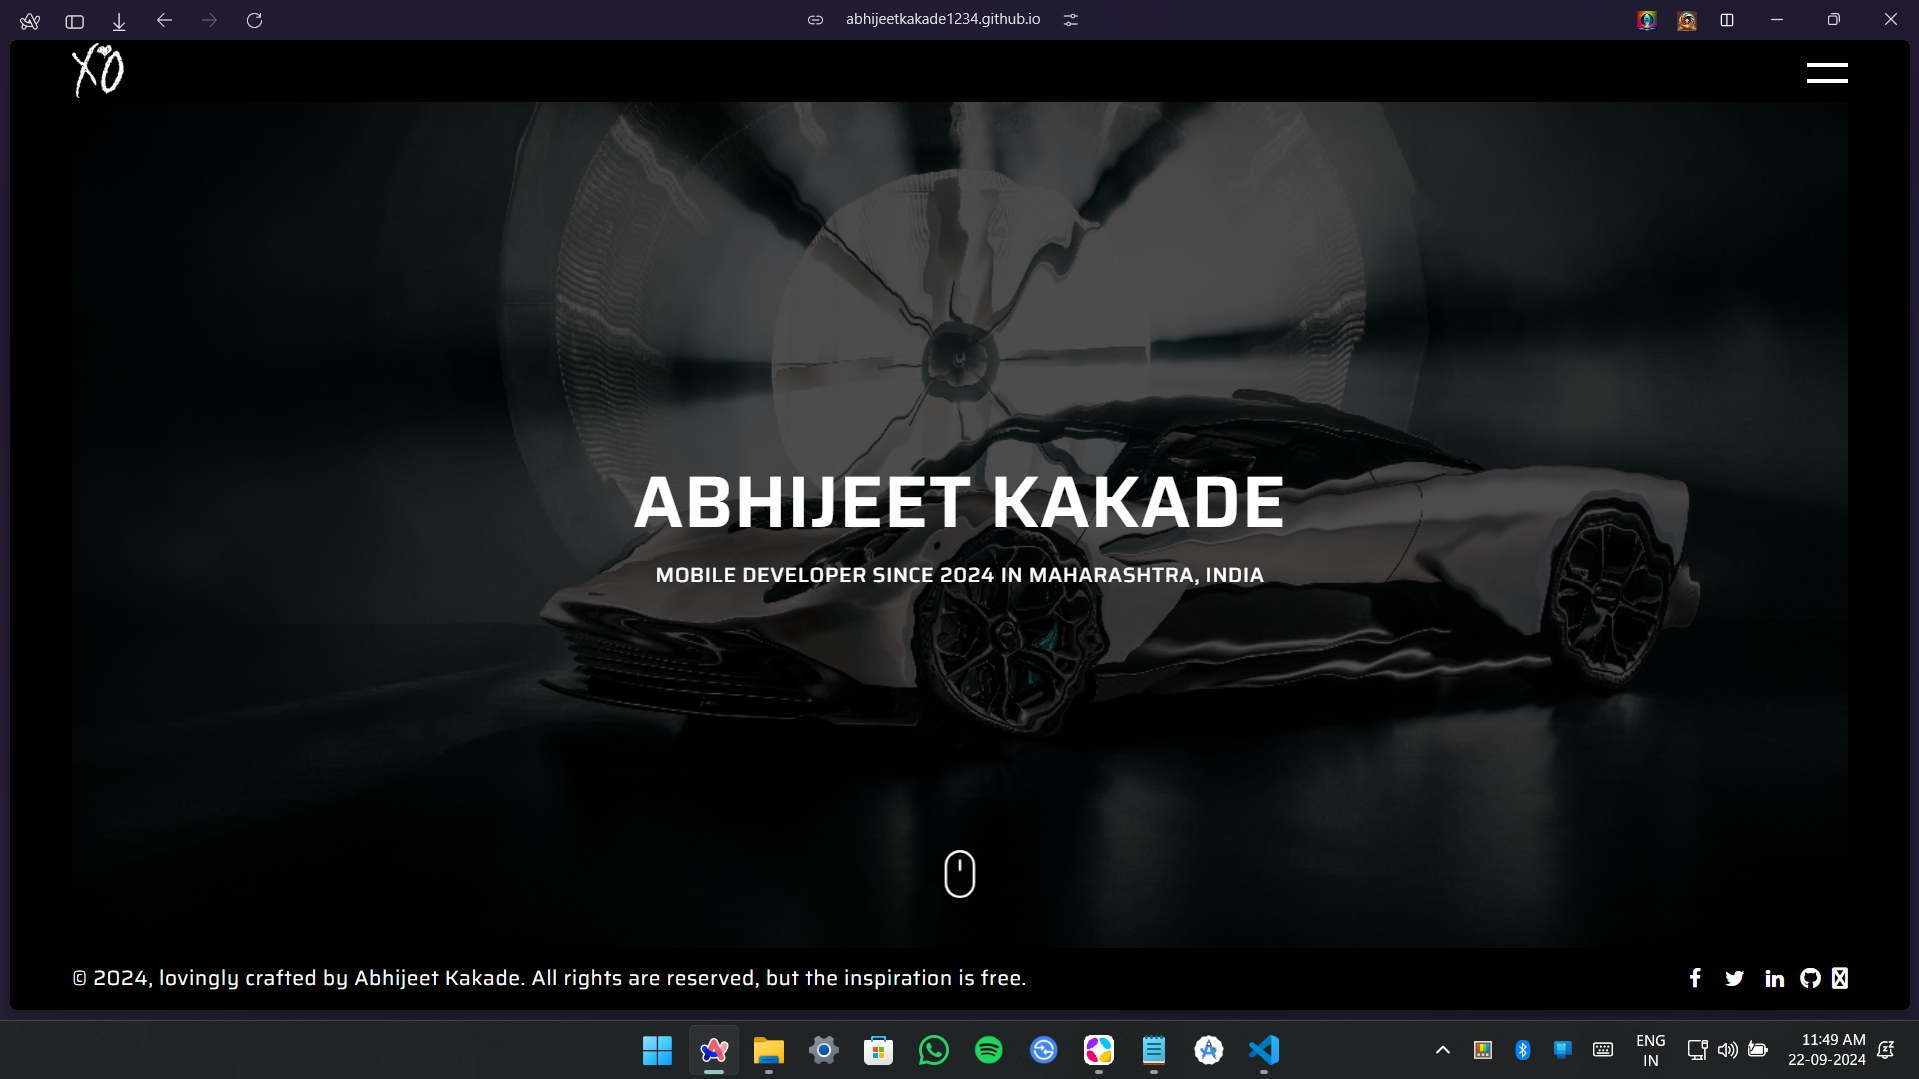Open browser downloads from toolbar

(119, 20)
